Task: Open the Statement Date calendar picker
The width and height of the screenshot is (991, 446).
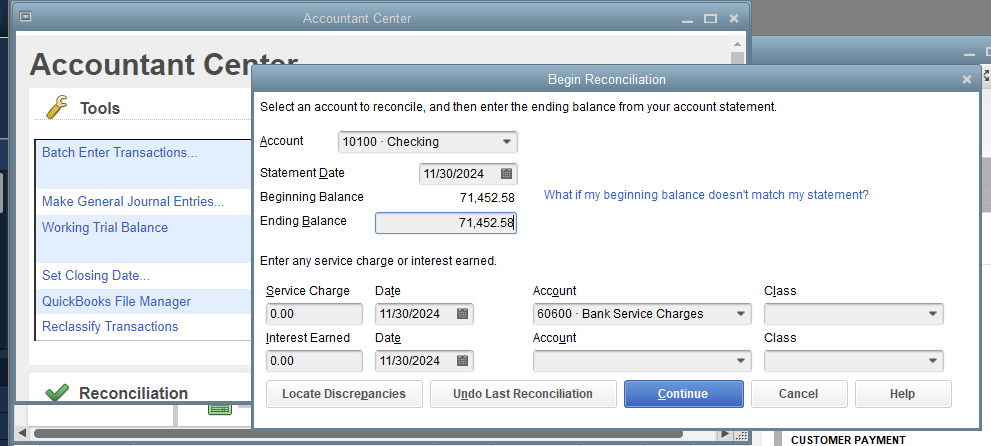Action: (x=507, y=173)
